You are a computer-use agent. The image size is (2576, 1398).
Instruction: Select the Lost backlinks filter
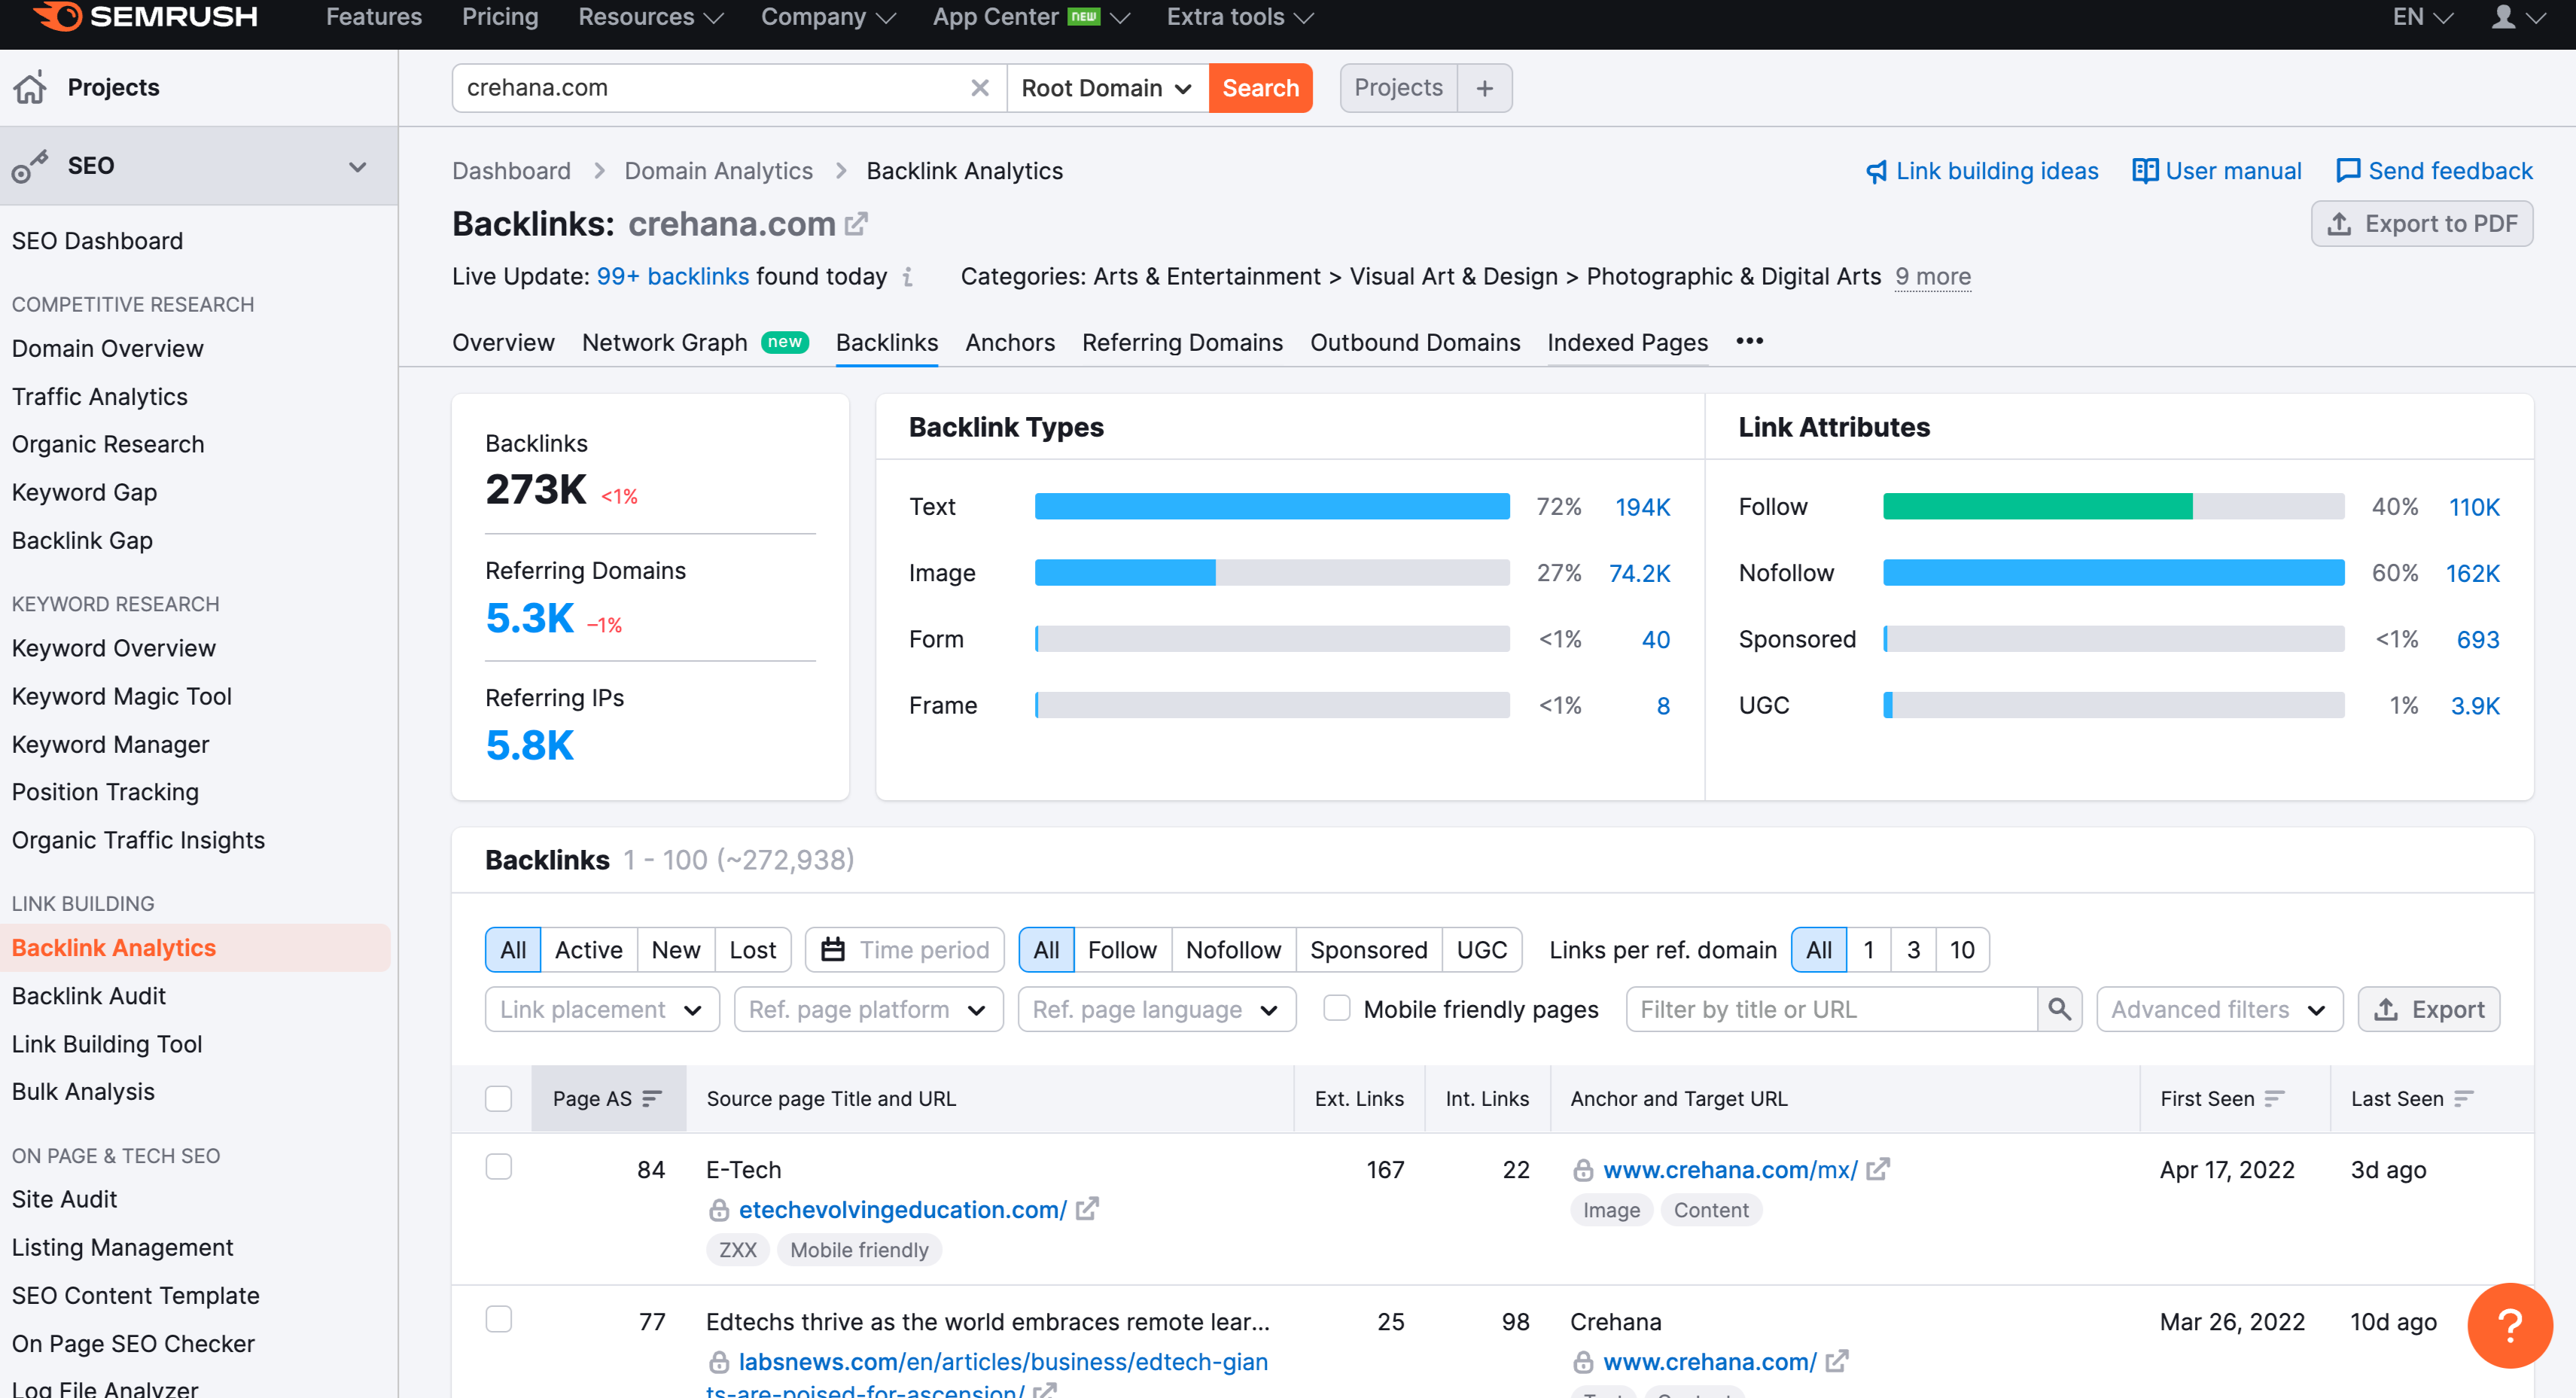coord(752,950)
